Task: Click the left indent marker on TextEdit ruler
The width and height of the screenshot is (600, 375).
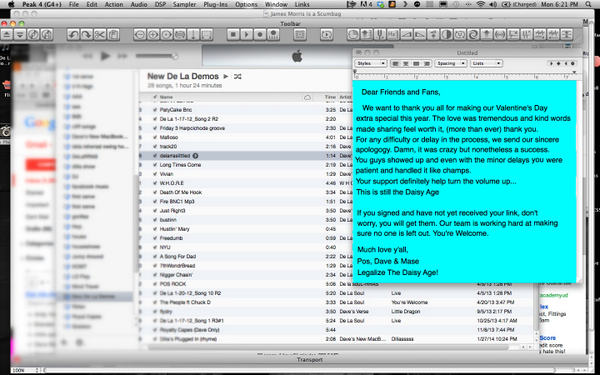Action: pyautogui.click(x=355, y=72)
